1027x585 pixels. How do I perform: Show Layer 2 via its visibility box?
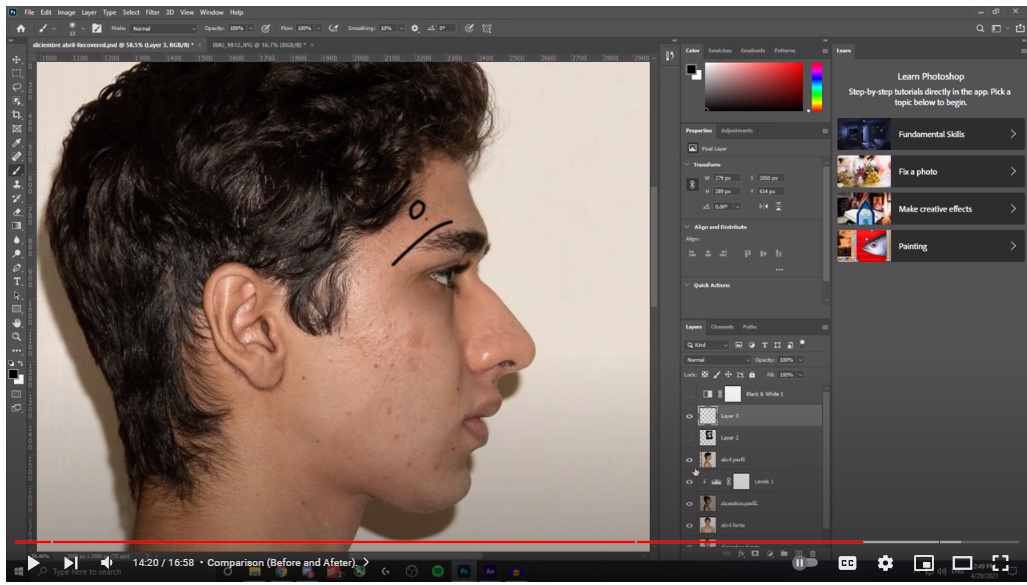[x=689, y=438]
